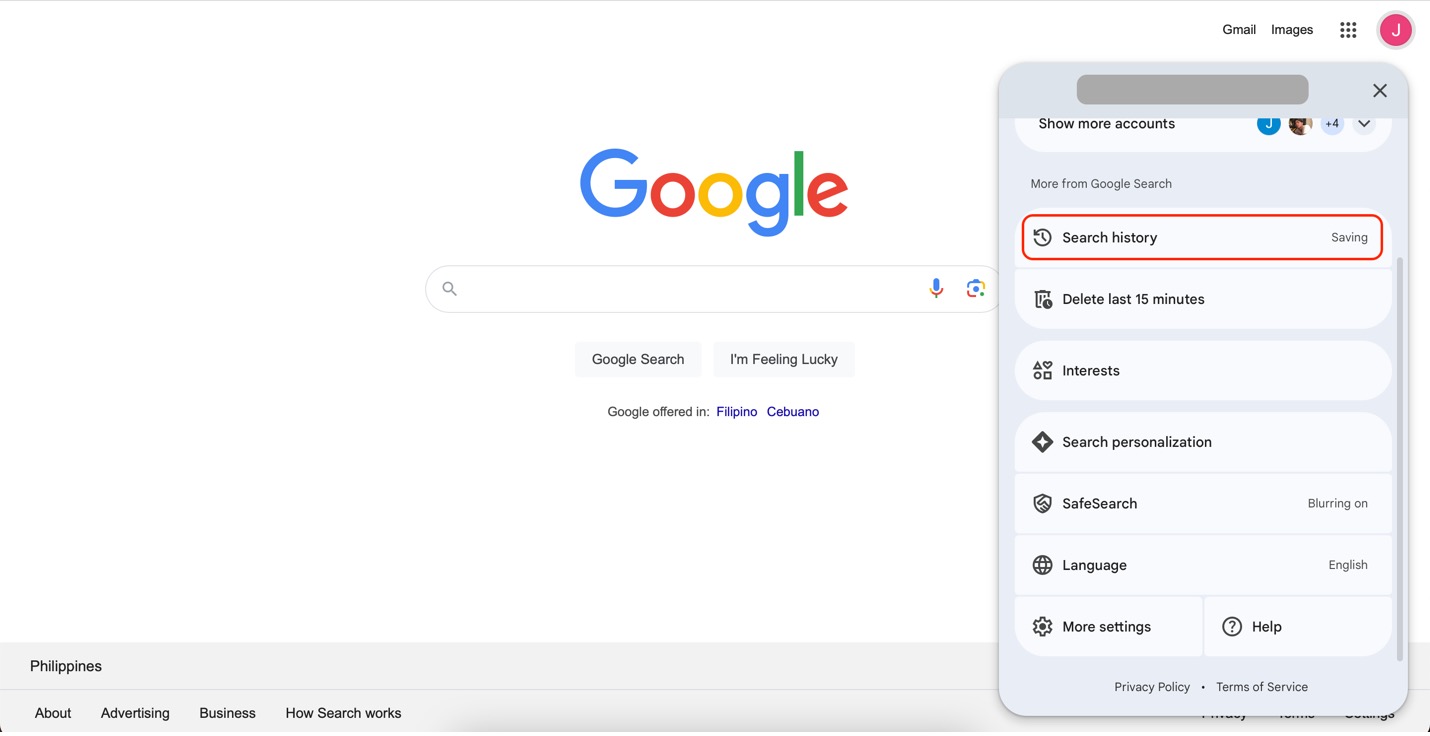The image size is (1430, 736).
Task: Open About link in footer
Action: tap(53, 713)
